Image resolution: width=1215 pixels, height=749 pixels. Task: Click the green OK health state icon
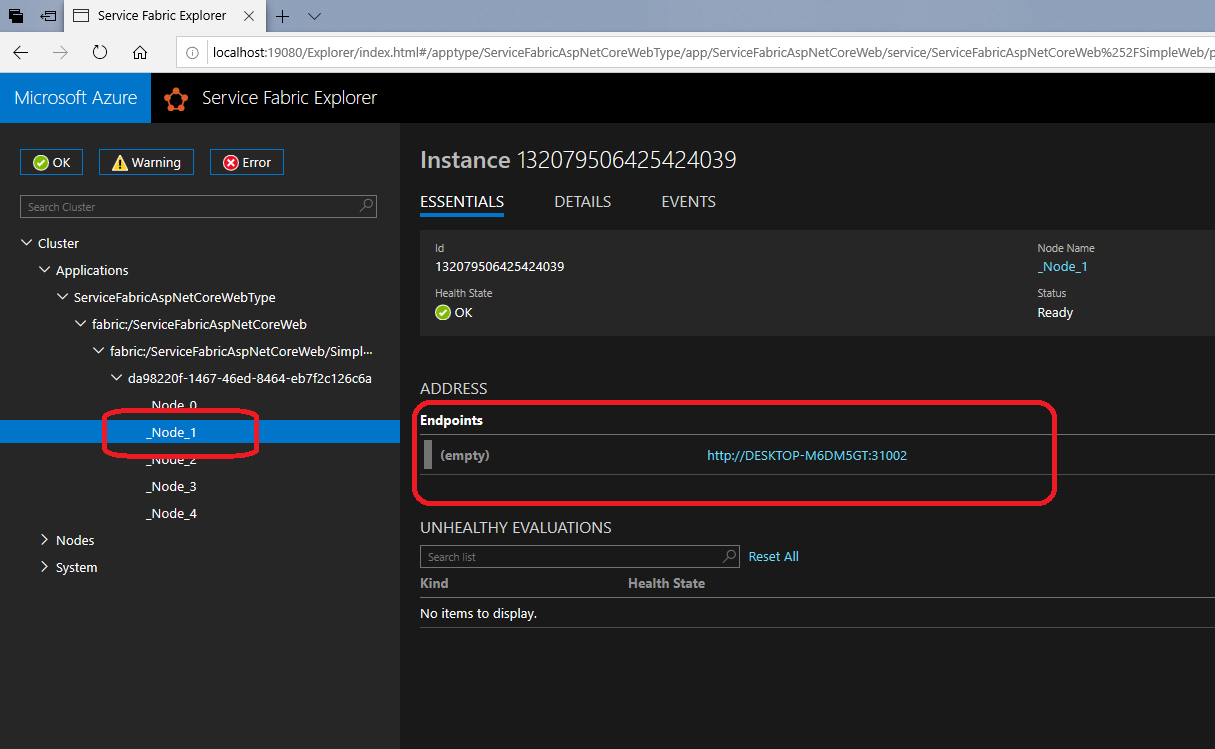(x=443, y=312)
